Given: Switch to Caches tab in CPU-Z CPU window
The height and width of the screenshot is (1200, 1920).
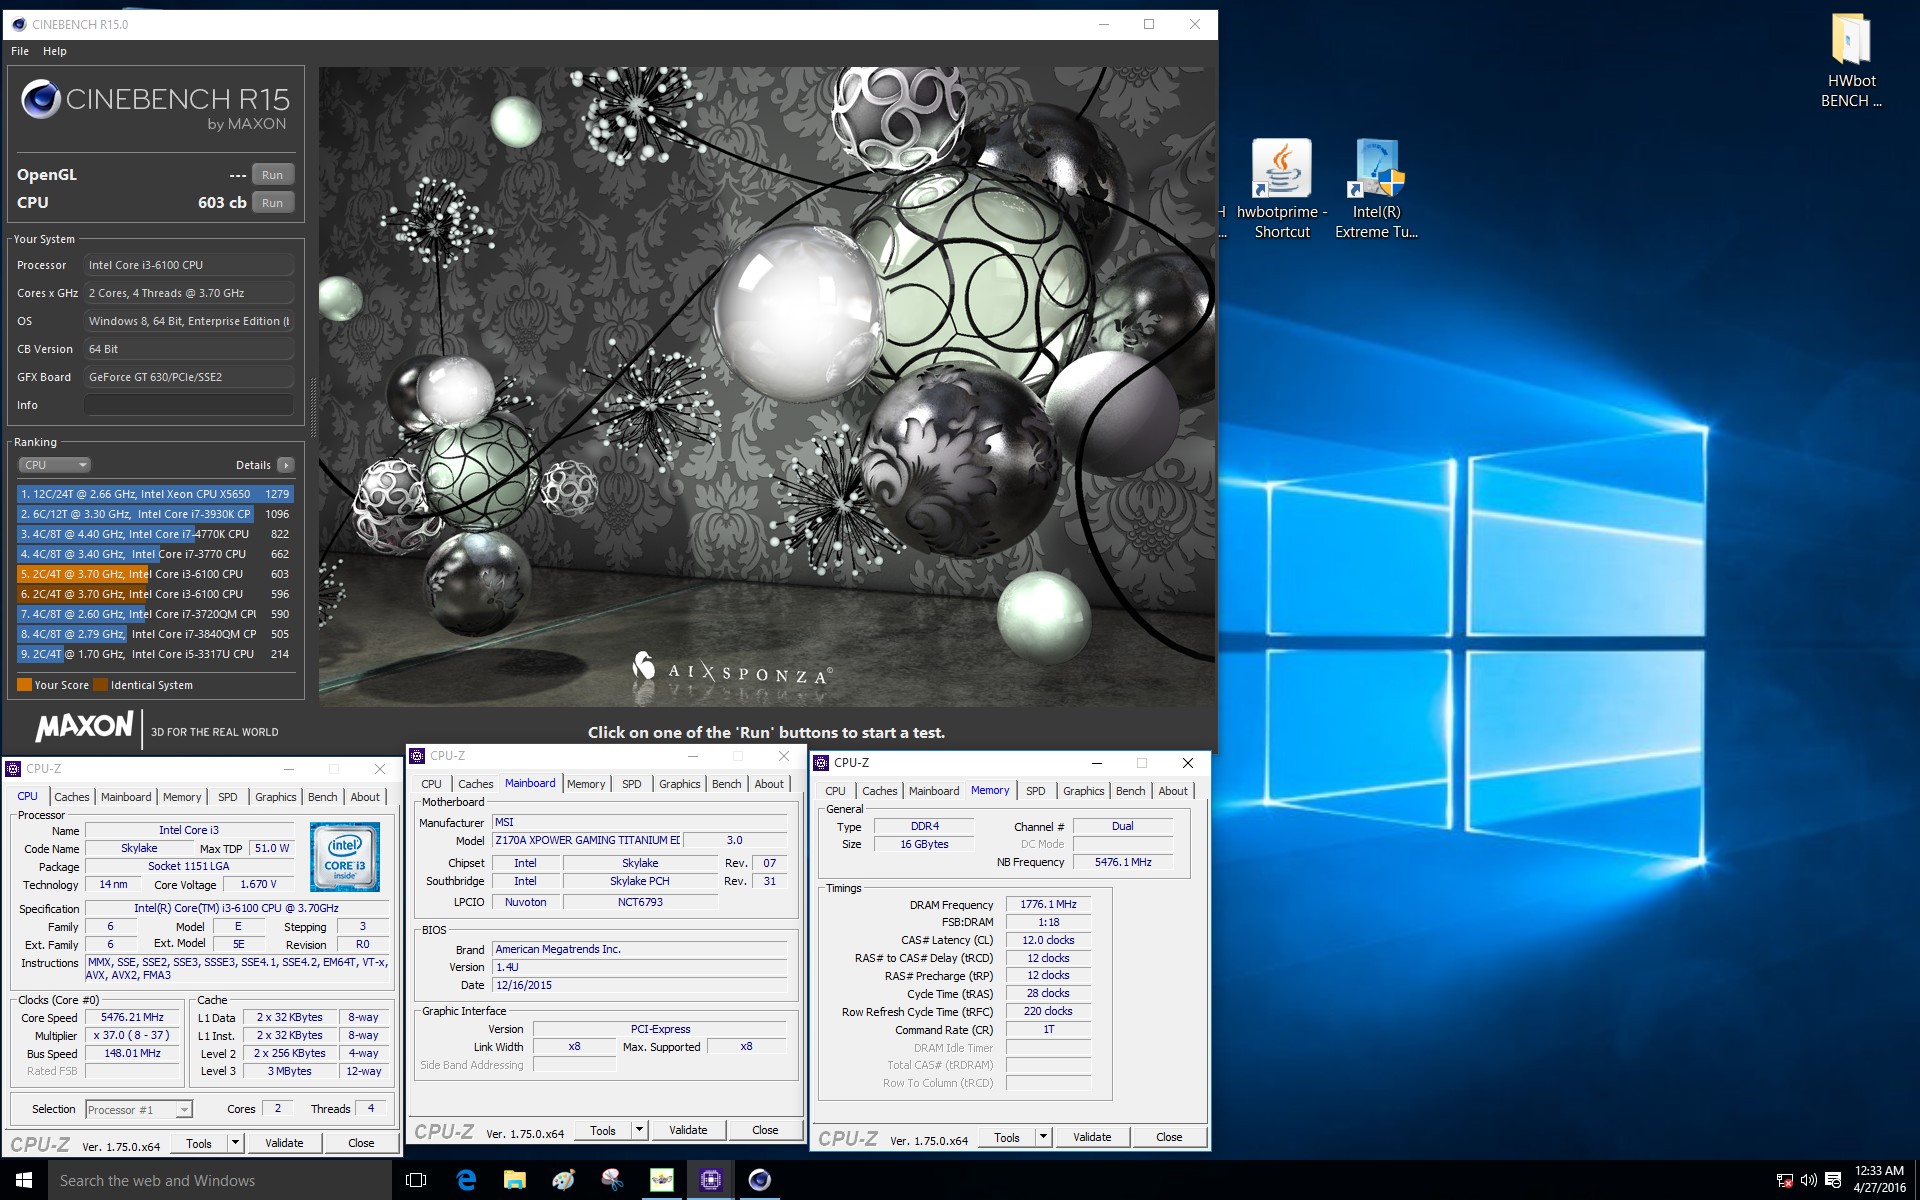Looking at the screenshot, I should (72, 797).
